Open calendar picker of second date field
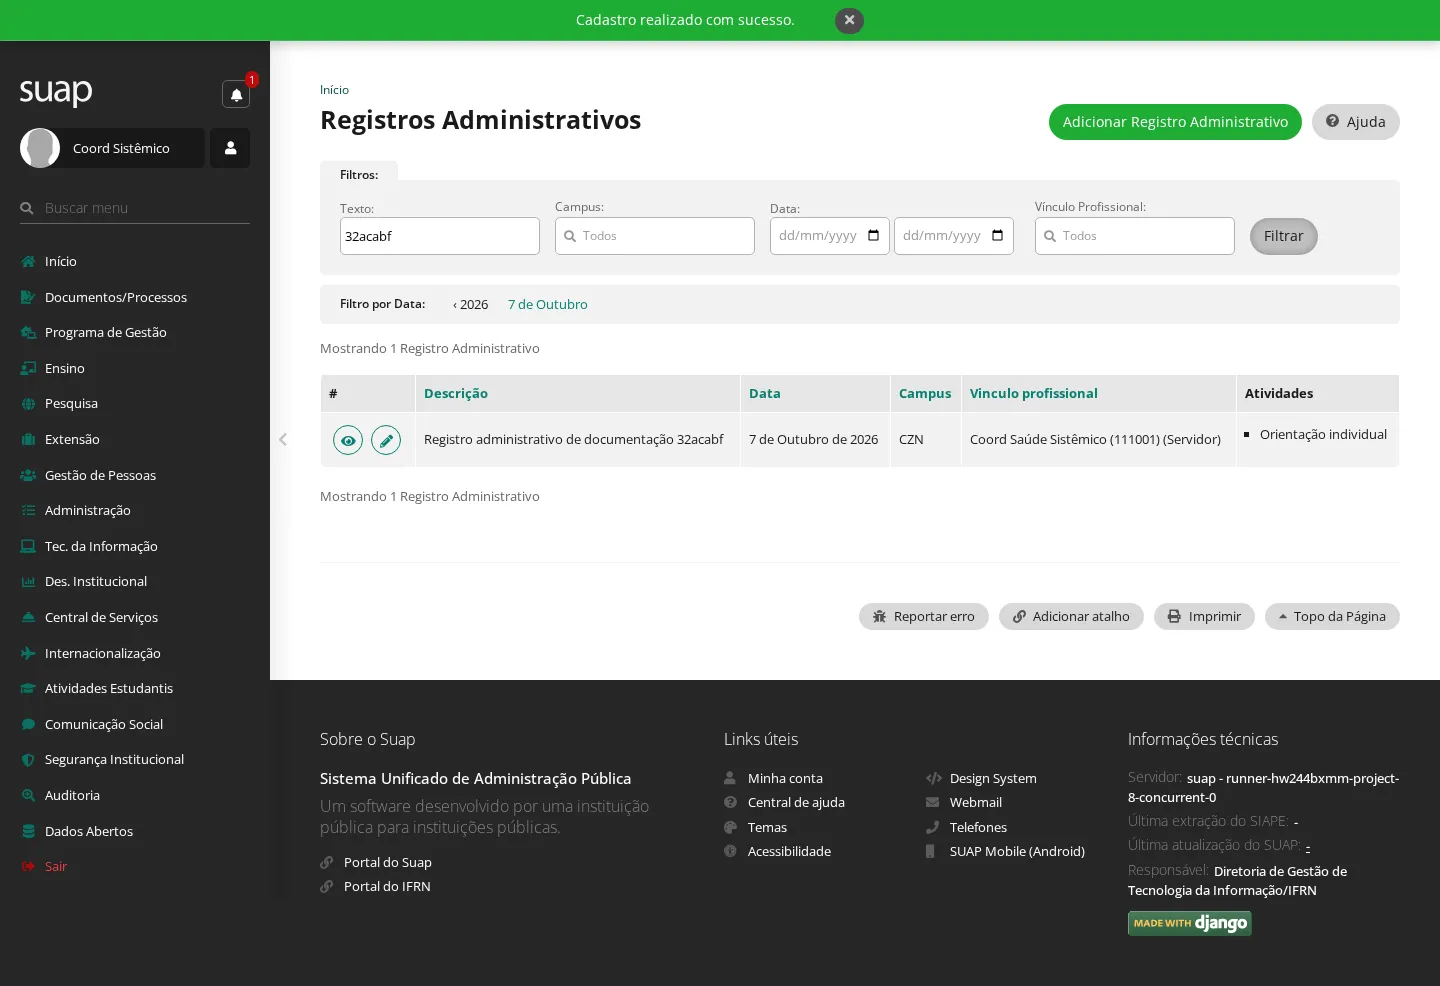The height and width of the screenshot is (986, 1440). click(997, 236)
